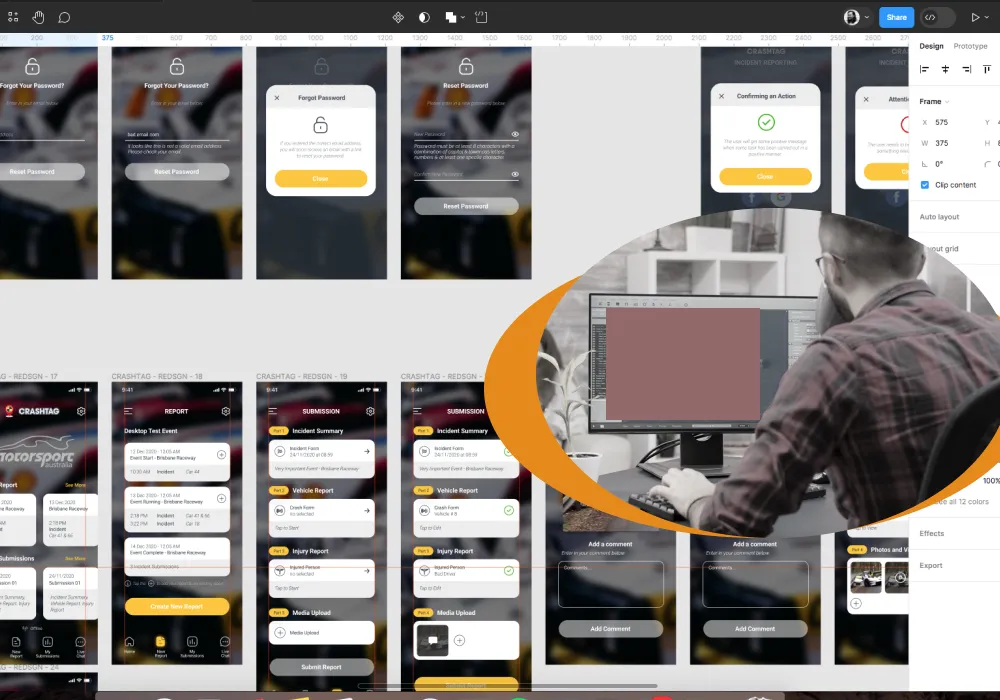
Task: Click the plus icon on Event Running card
Action: (221, 499)
